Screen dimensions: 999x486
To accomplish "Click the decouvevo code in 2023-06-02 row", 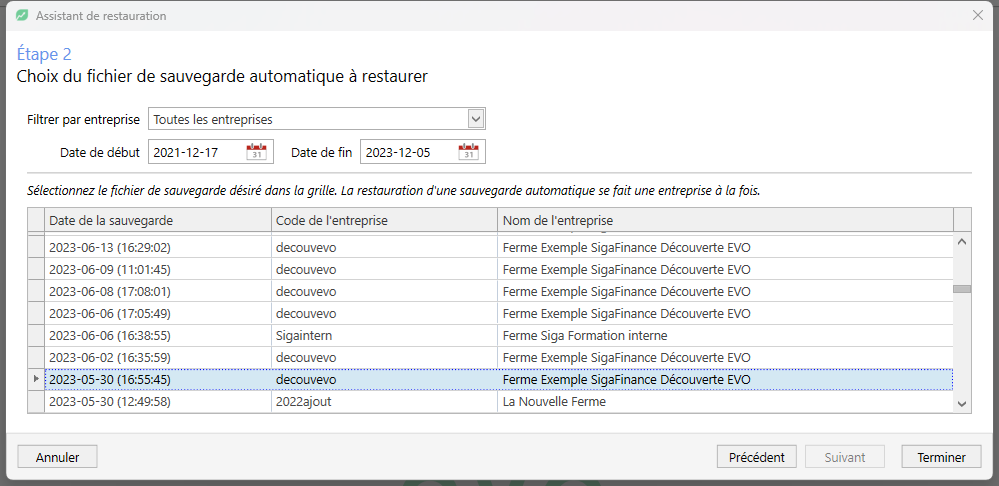I will [384, 357].
